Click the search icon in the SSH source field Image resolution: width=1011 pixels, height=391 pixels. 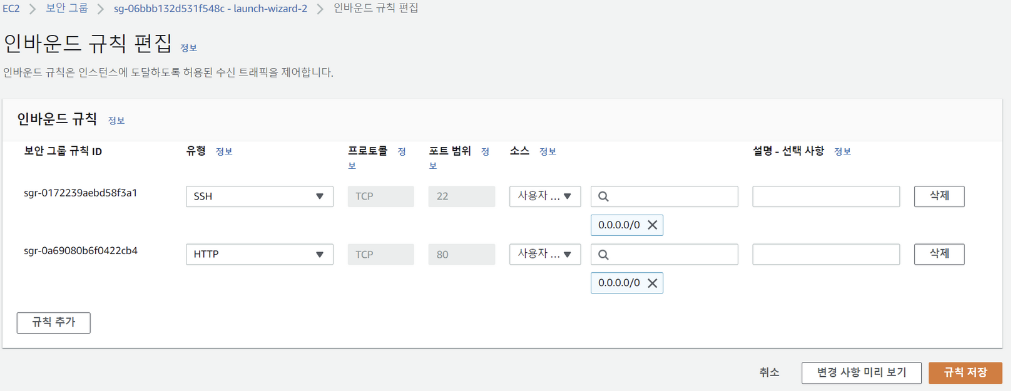tap(604, 197)
